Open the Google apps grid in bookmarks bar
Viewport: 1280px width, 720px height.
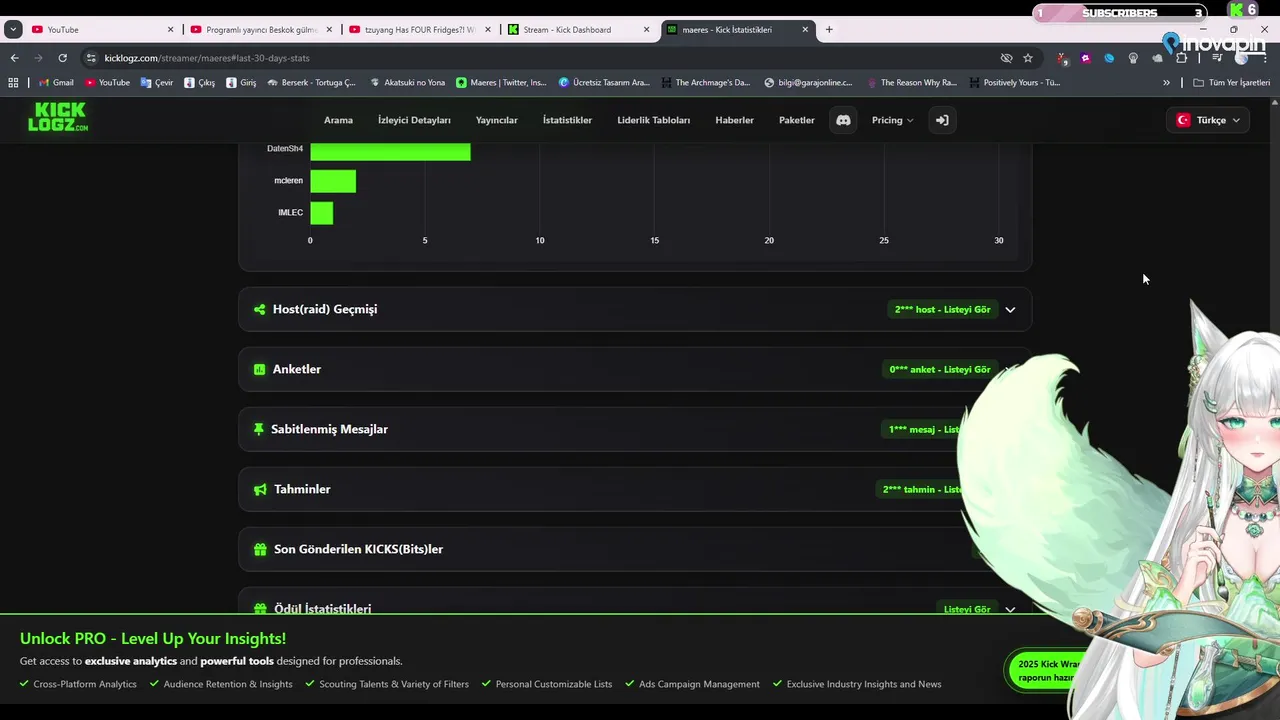coord(13,83)
